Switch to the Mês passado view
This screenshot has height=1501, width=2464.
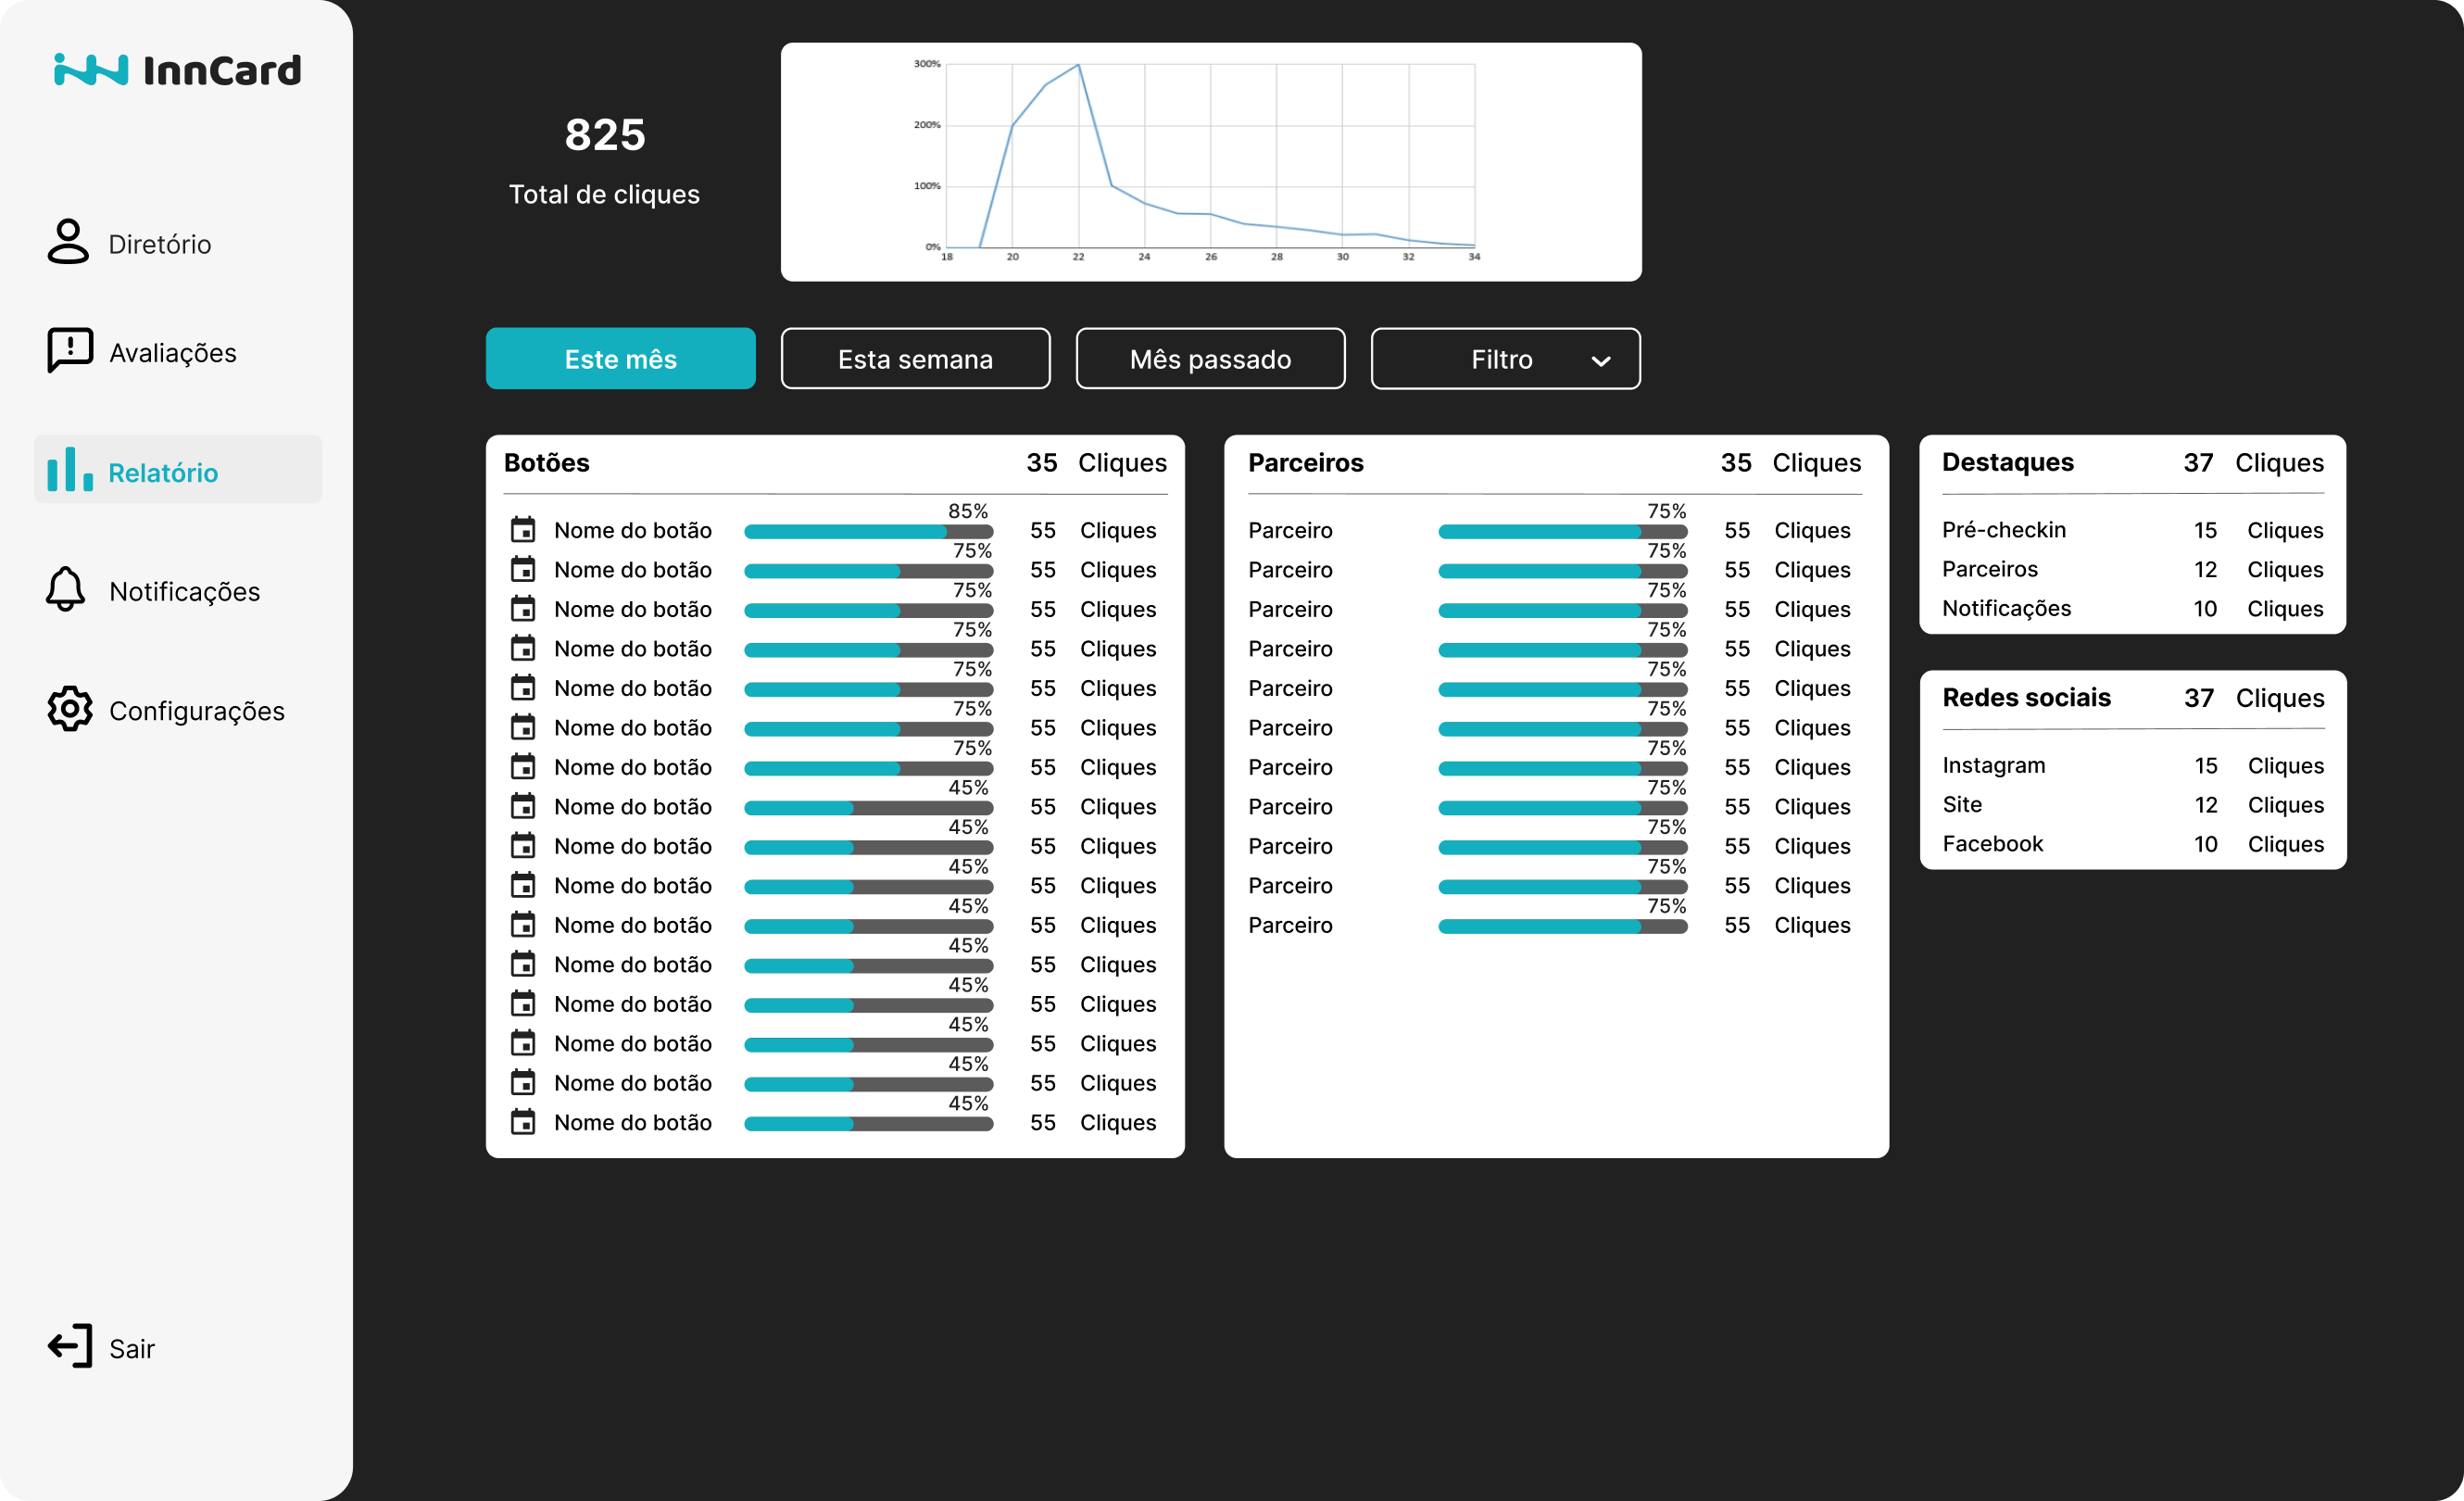pyautogui.click(x=1210, y=358)
